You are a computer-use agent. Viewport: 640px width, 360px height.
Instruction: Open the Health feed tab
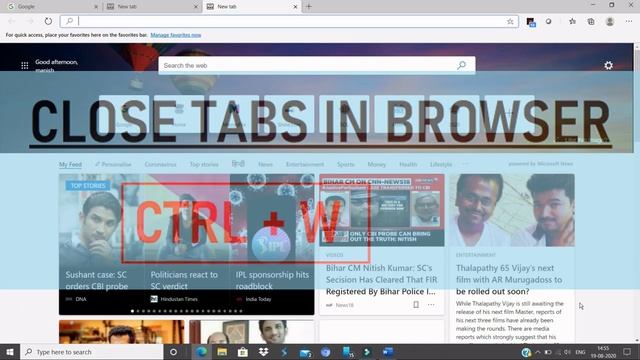(408, 164)
